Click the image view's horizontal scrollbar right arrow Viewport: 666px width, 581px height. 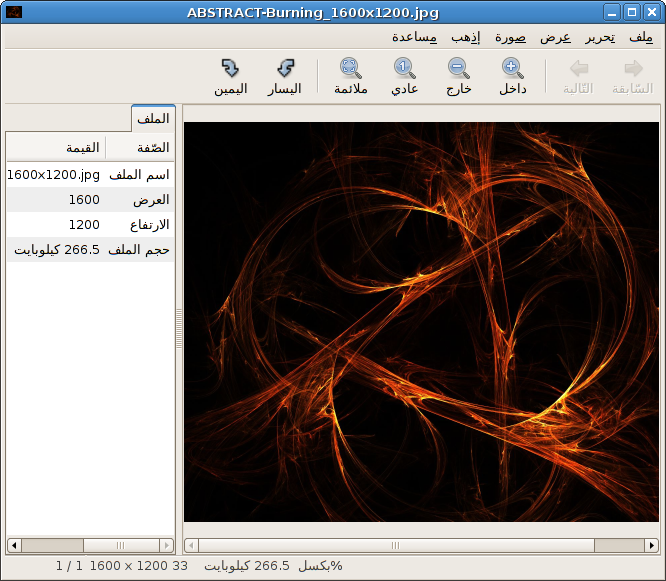pos(652,545)
